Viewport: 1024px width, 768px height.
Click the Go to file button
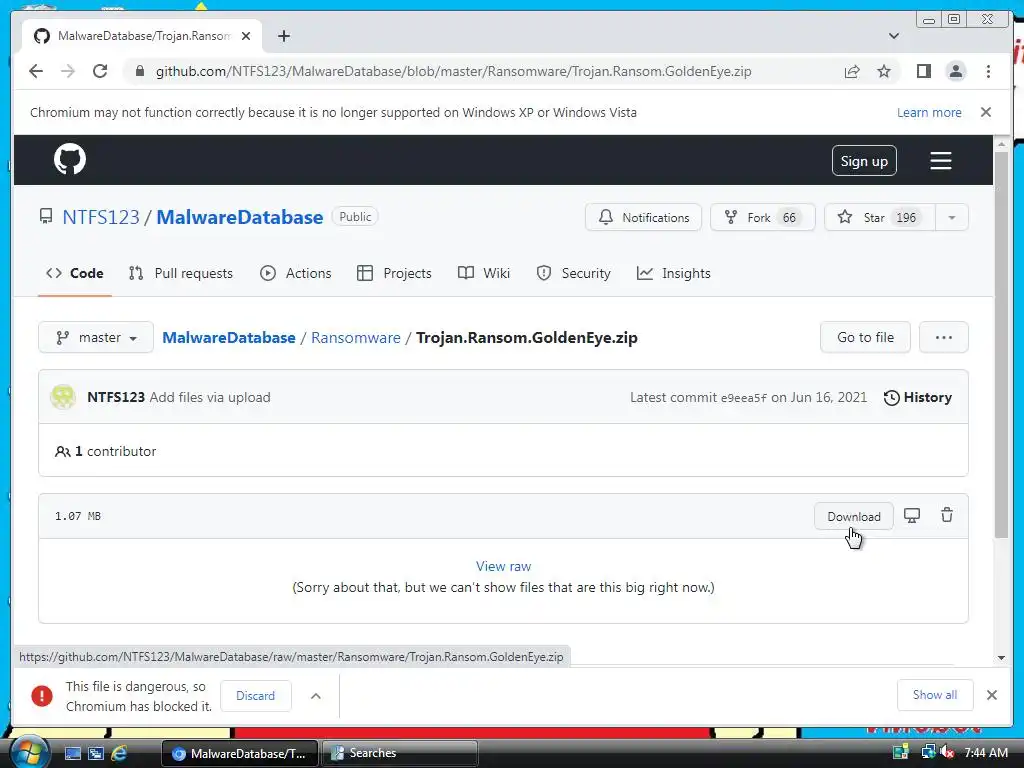coord(865,337)
